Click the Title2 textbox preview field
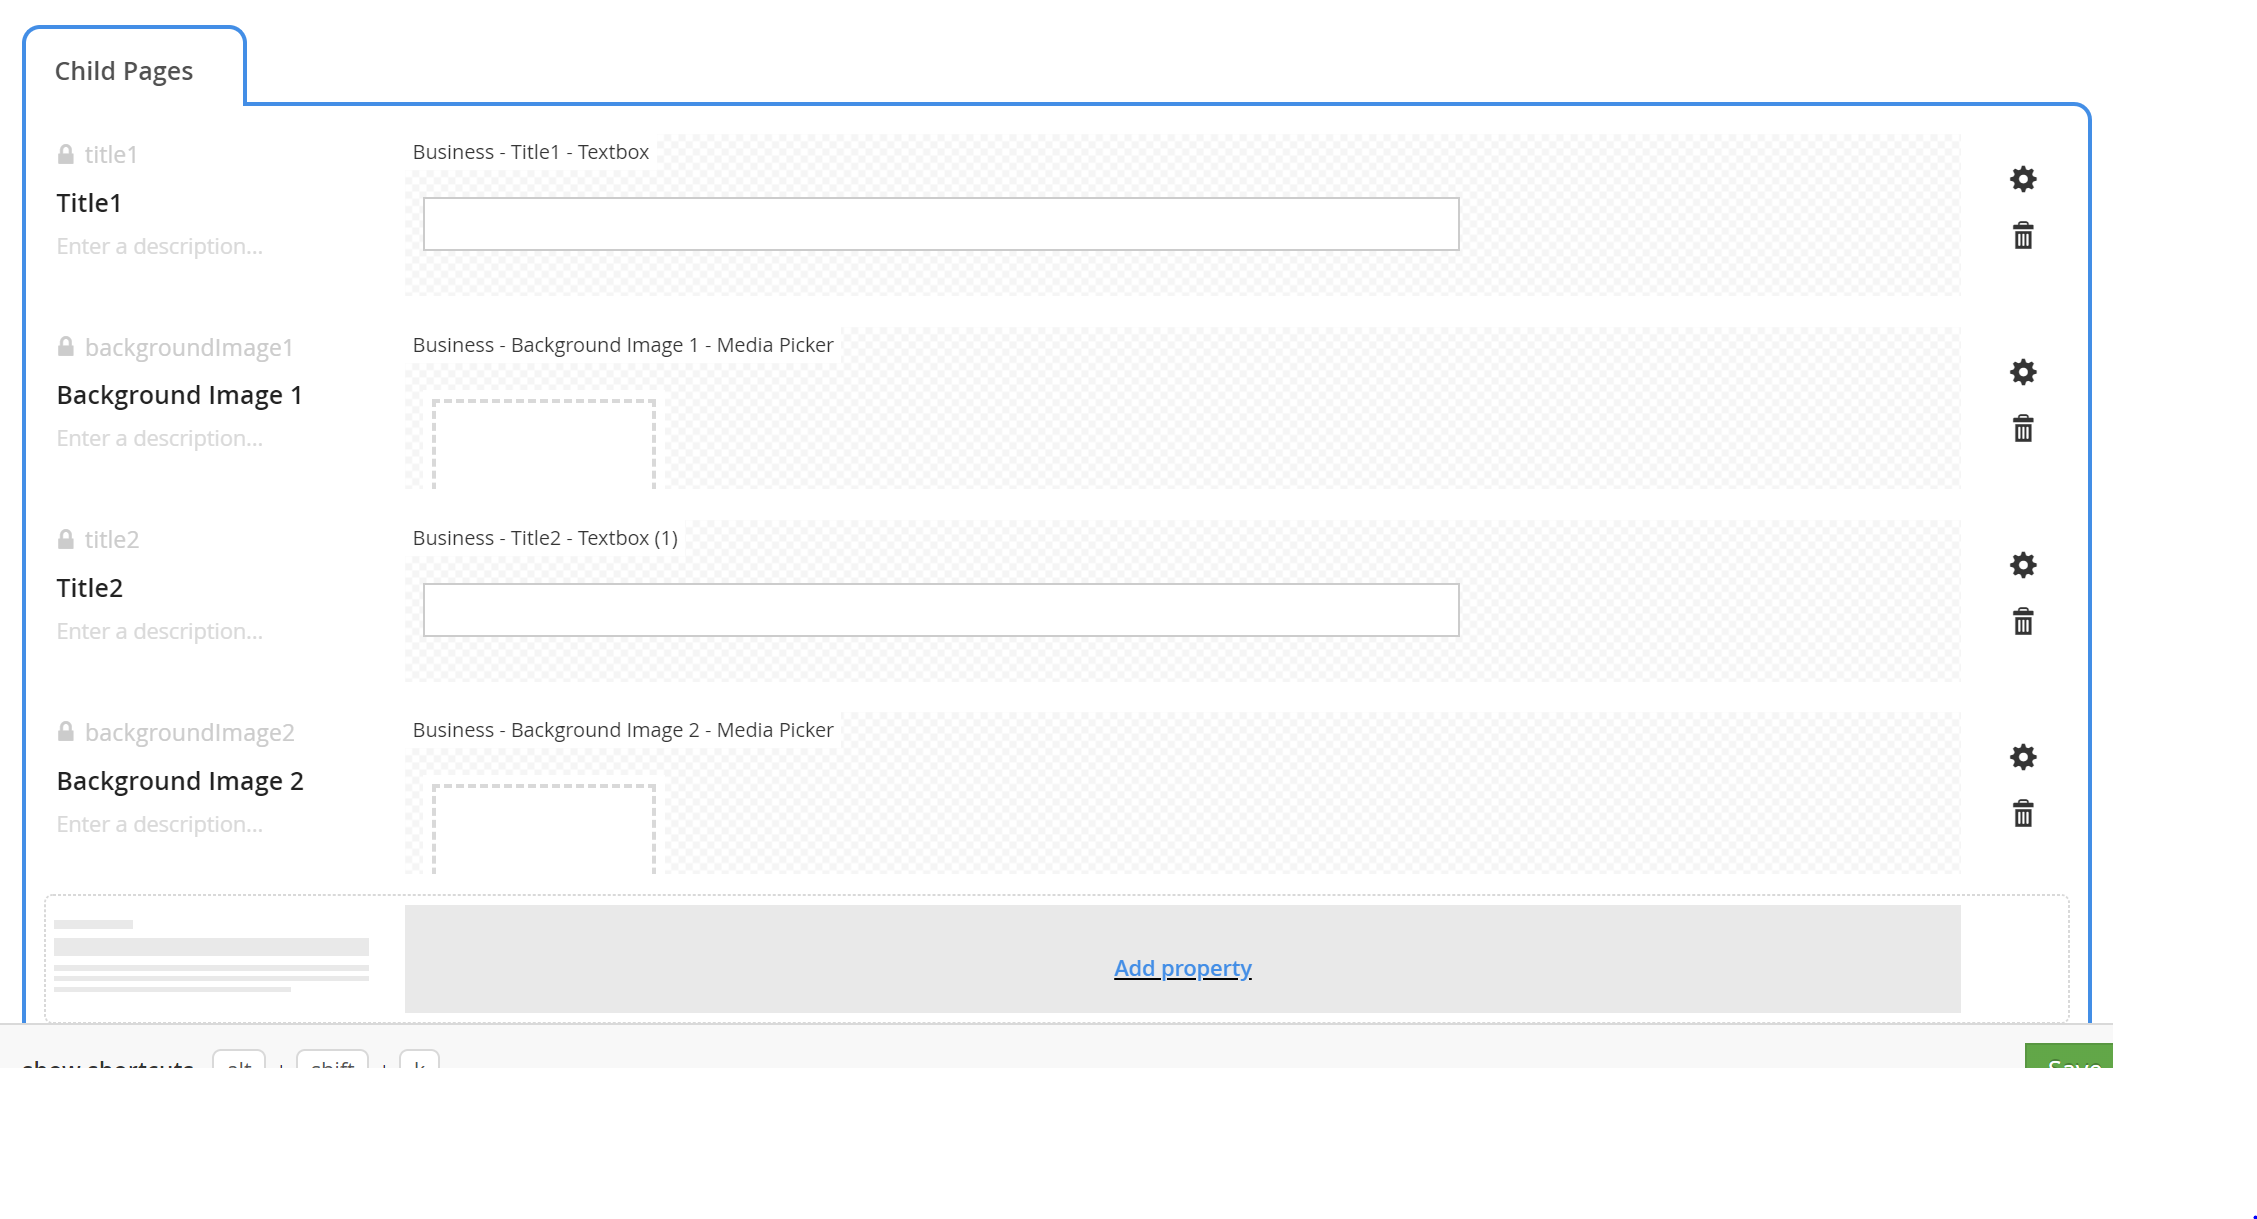This screenshot has height=1219, width=2257. coord(941,610)
